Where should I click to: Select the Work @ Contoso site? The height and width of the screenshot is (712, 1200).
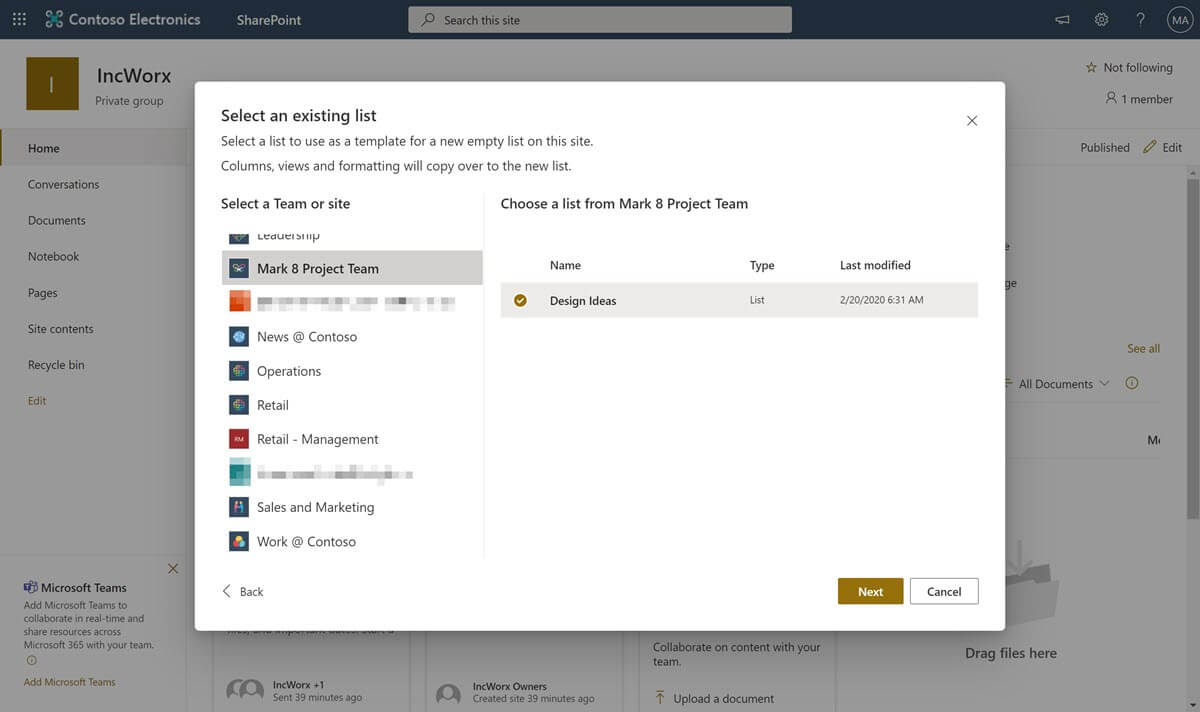(x=352, y=541)
